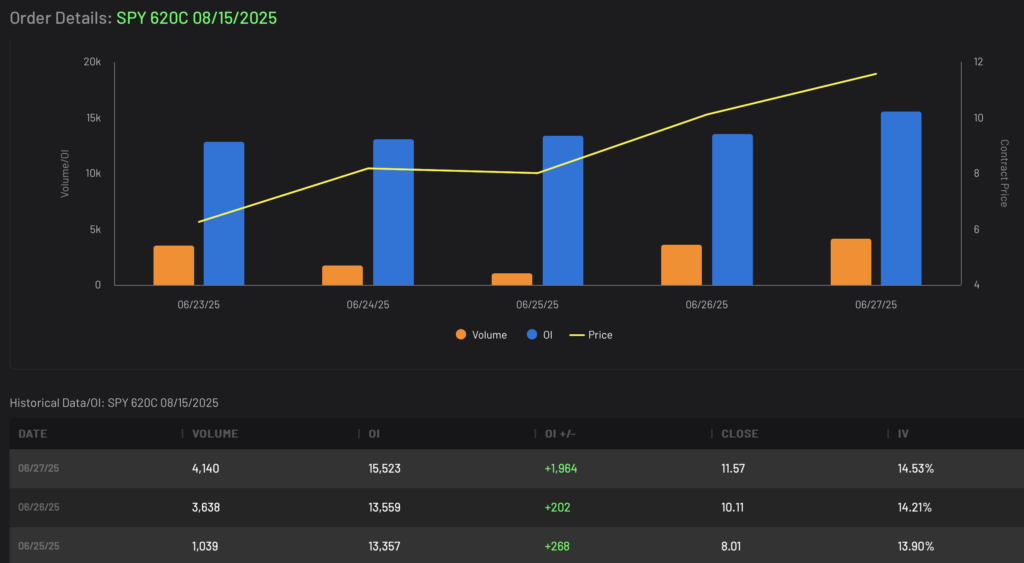Image resolution: width=1024 pixels, height=563 pixels.
Task: Toggle the Price line in the legend
Action: click(x=591, y=335)
